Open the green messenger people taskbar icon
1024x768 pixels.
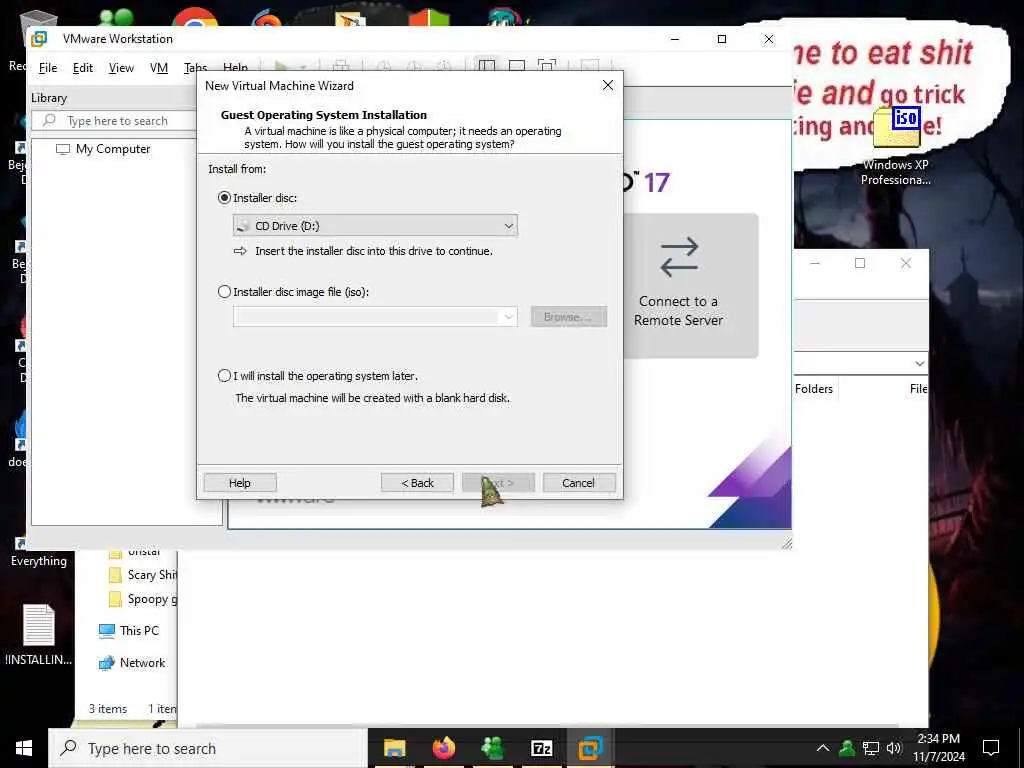tap(492, 748)
